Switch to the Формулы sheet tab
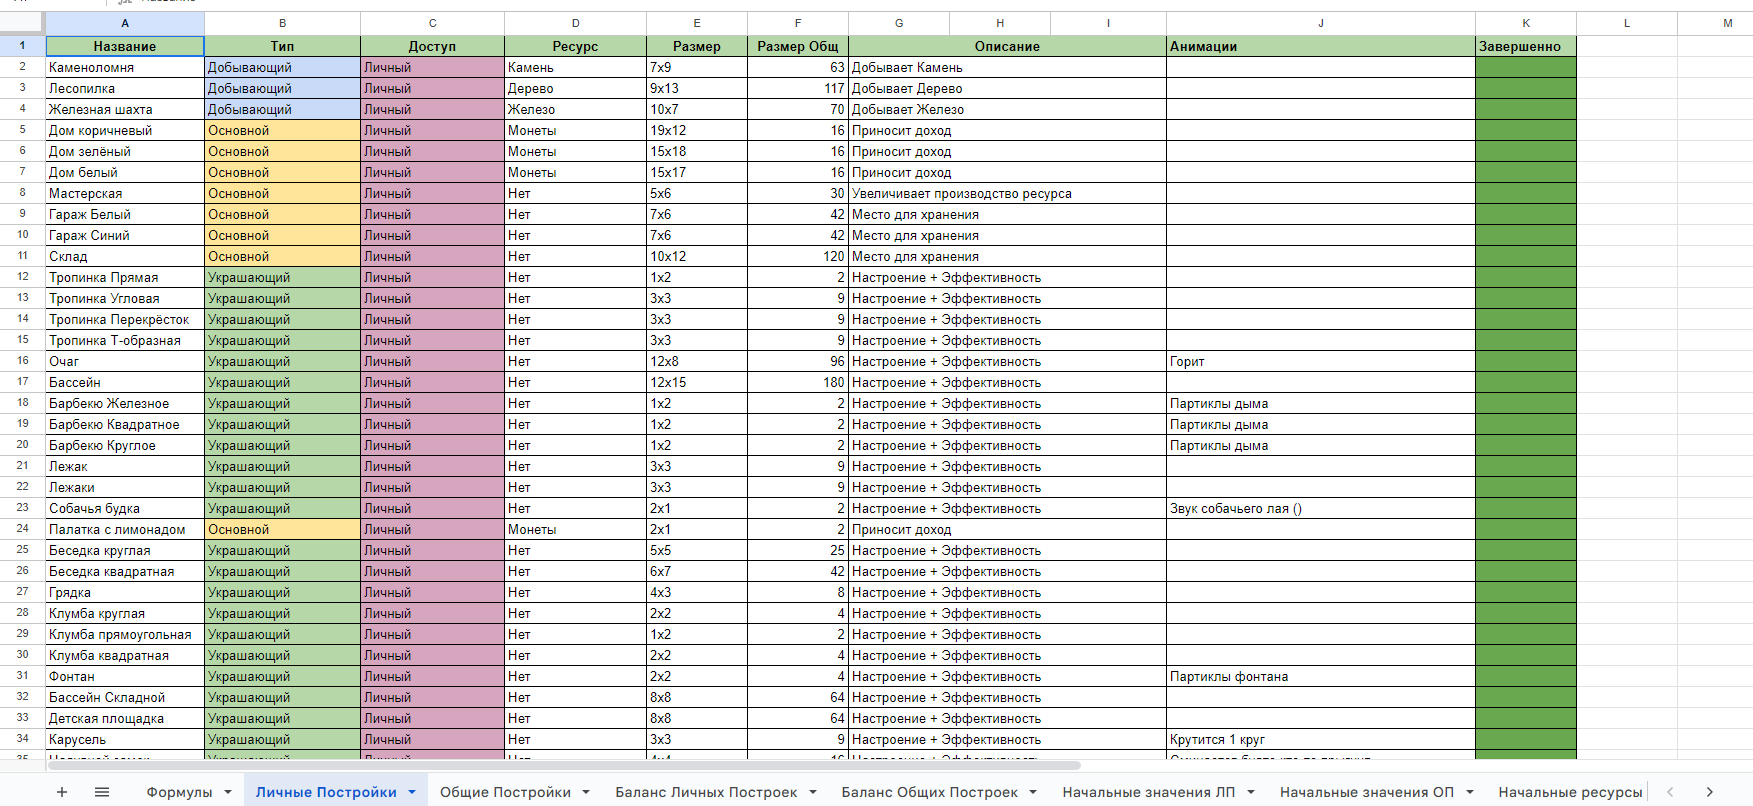 [x=179, y=792]
